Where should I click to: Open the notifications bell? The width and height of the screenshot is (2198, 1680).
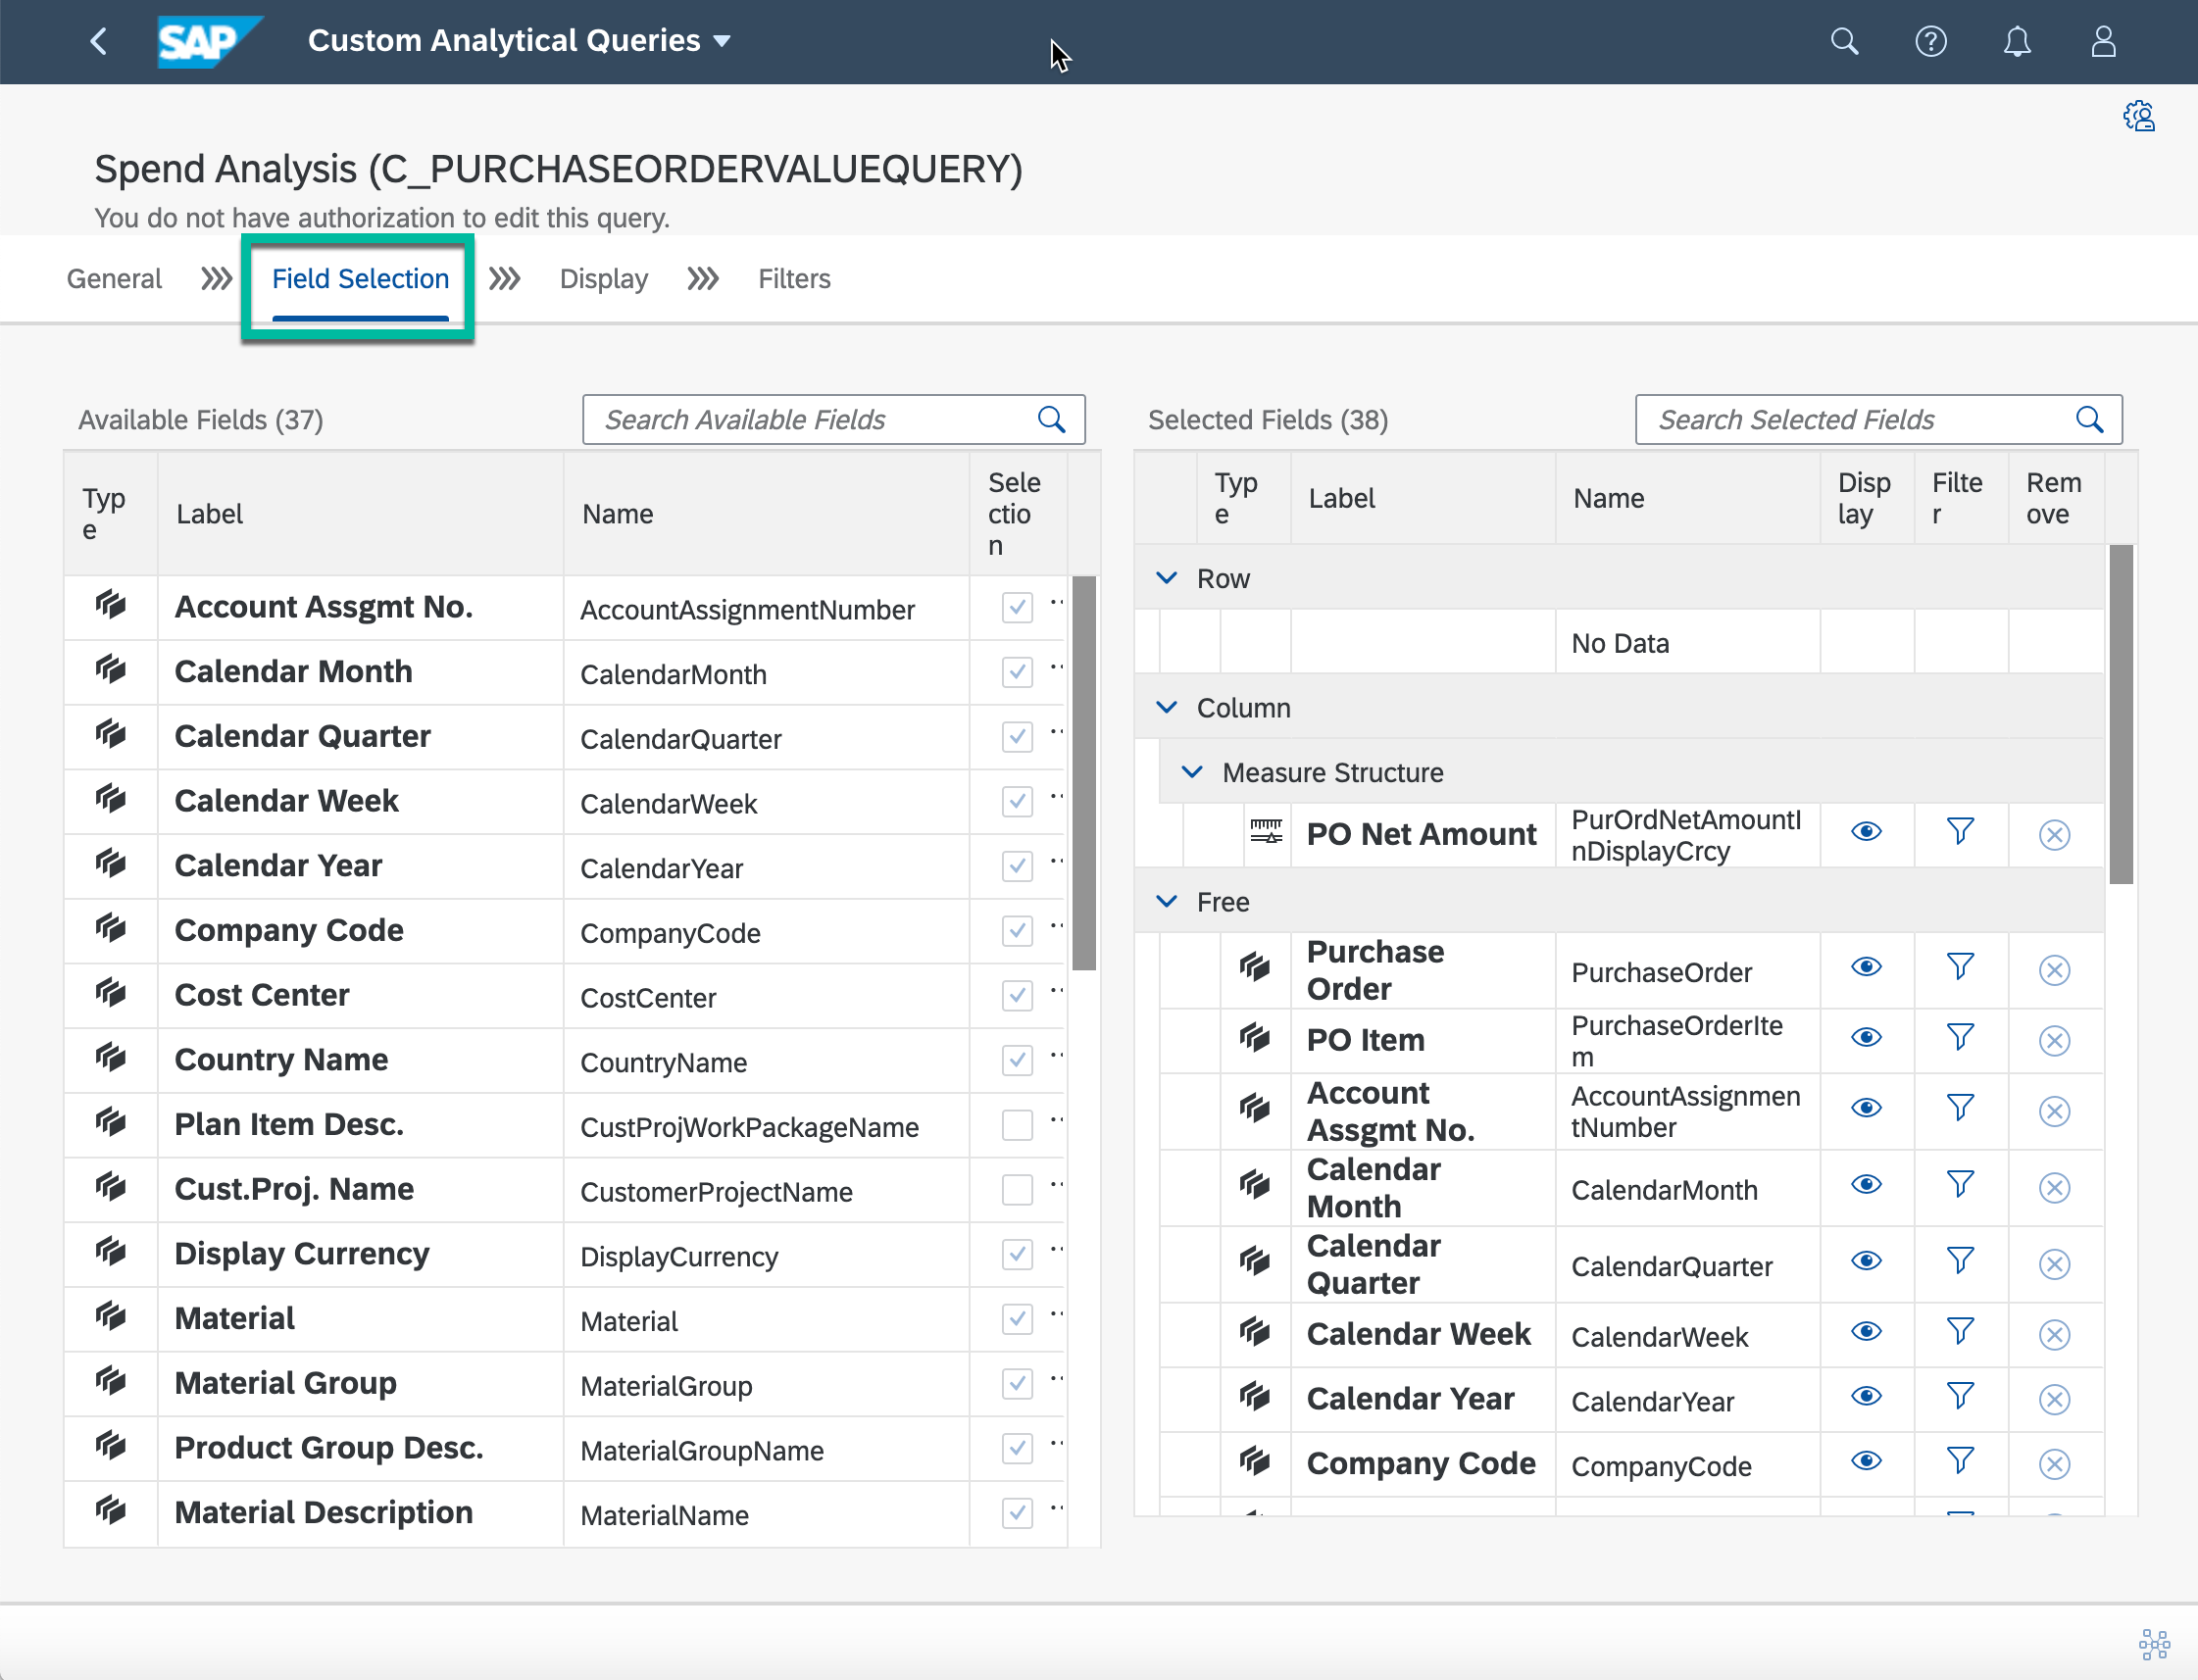(x=2017, y=41)
